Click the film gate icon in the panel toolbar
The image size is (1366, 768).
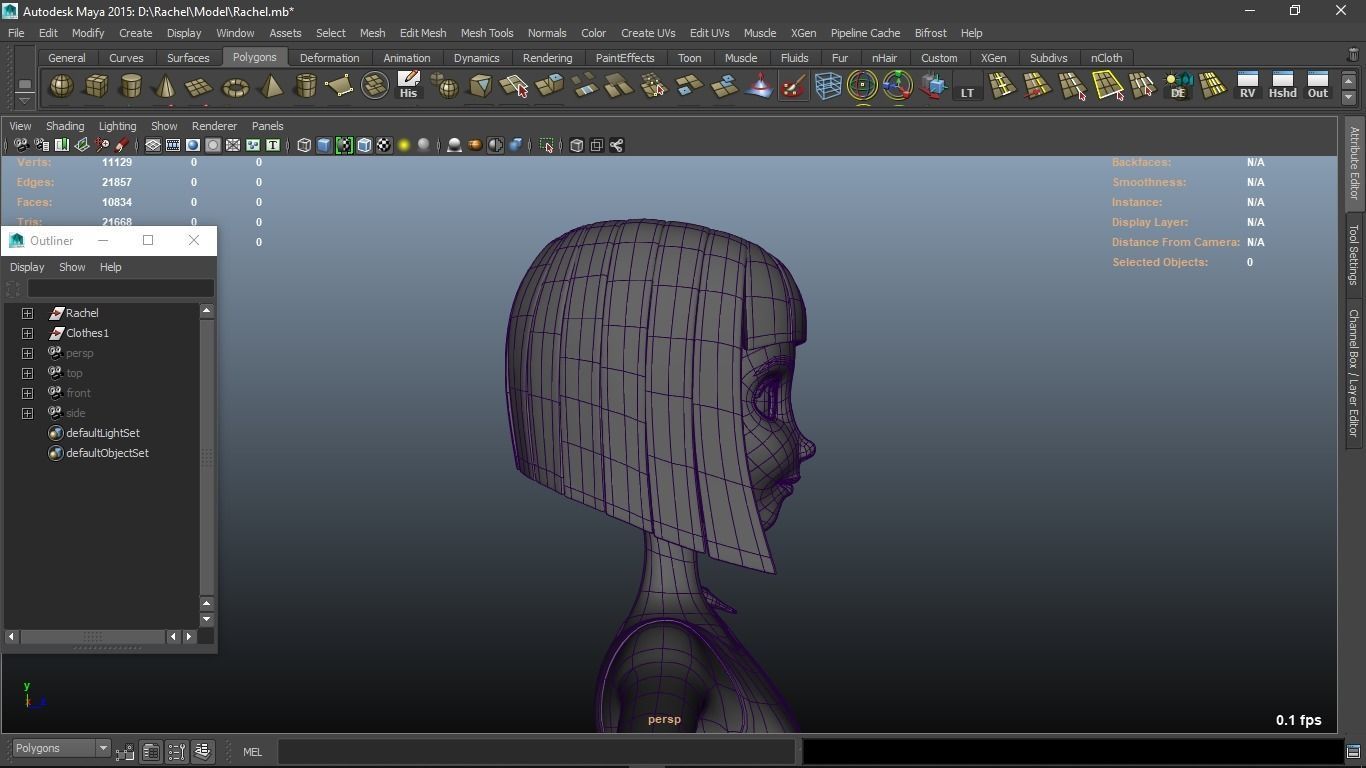[x=173, y=146]
